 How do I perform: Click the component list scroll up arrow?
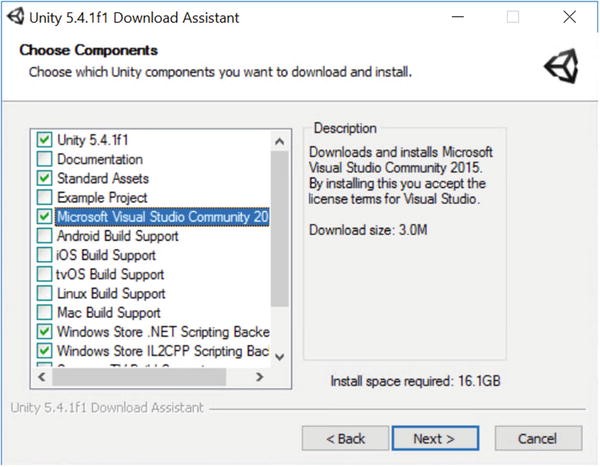click(x=280, y=141)
